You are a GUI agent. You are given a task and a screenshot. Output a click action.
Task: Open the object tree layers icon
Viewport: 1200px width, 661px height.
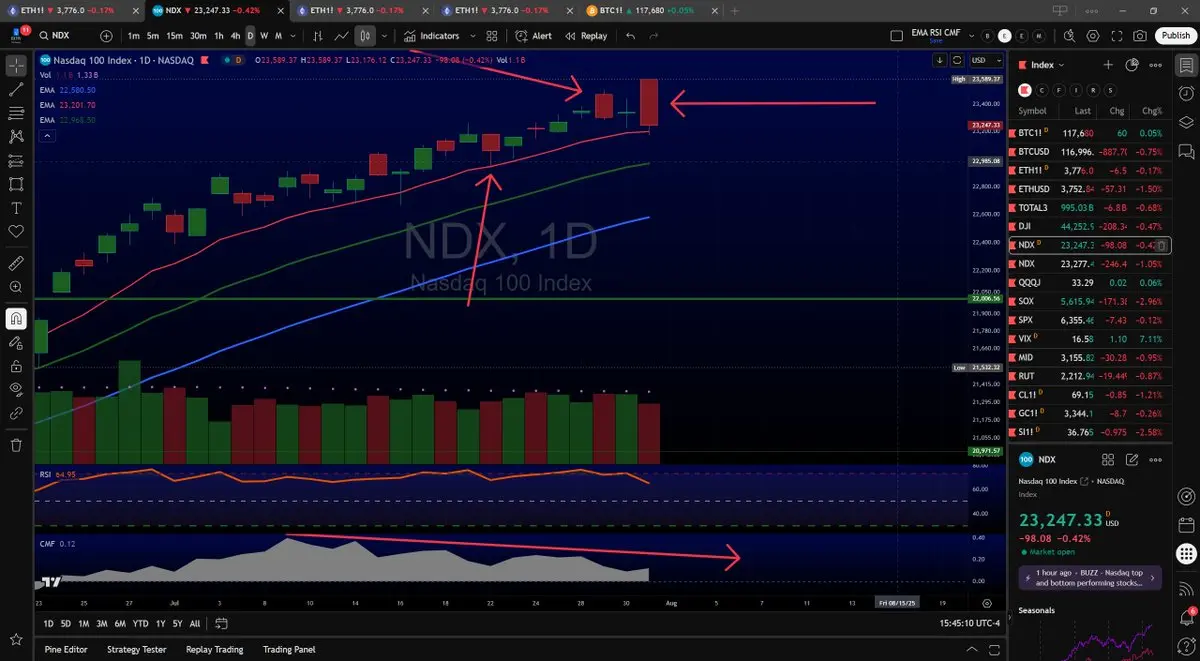coord(1186,123)
